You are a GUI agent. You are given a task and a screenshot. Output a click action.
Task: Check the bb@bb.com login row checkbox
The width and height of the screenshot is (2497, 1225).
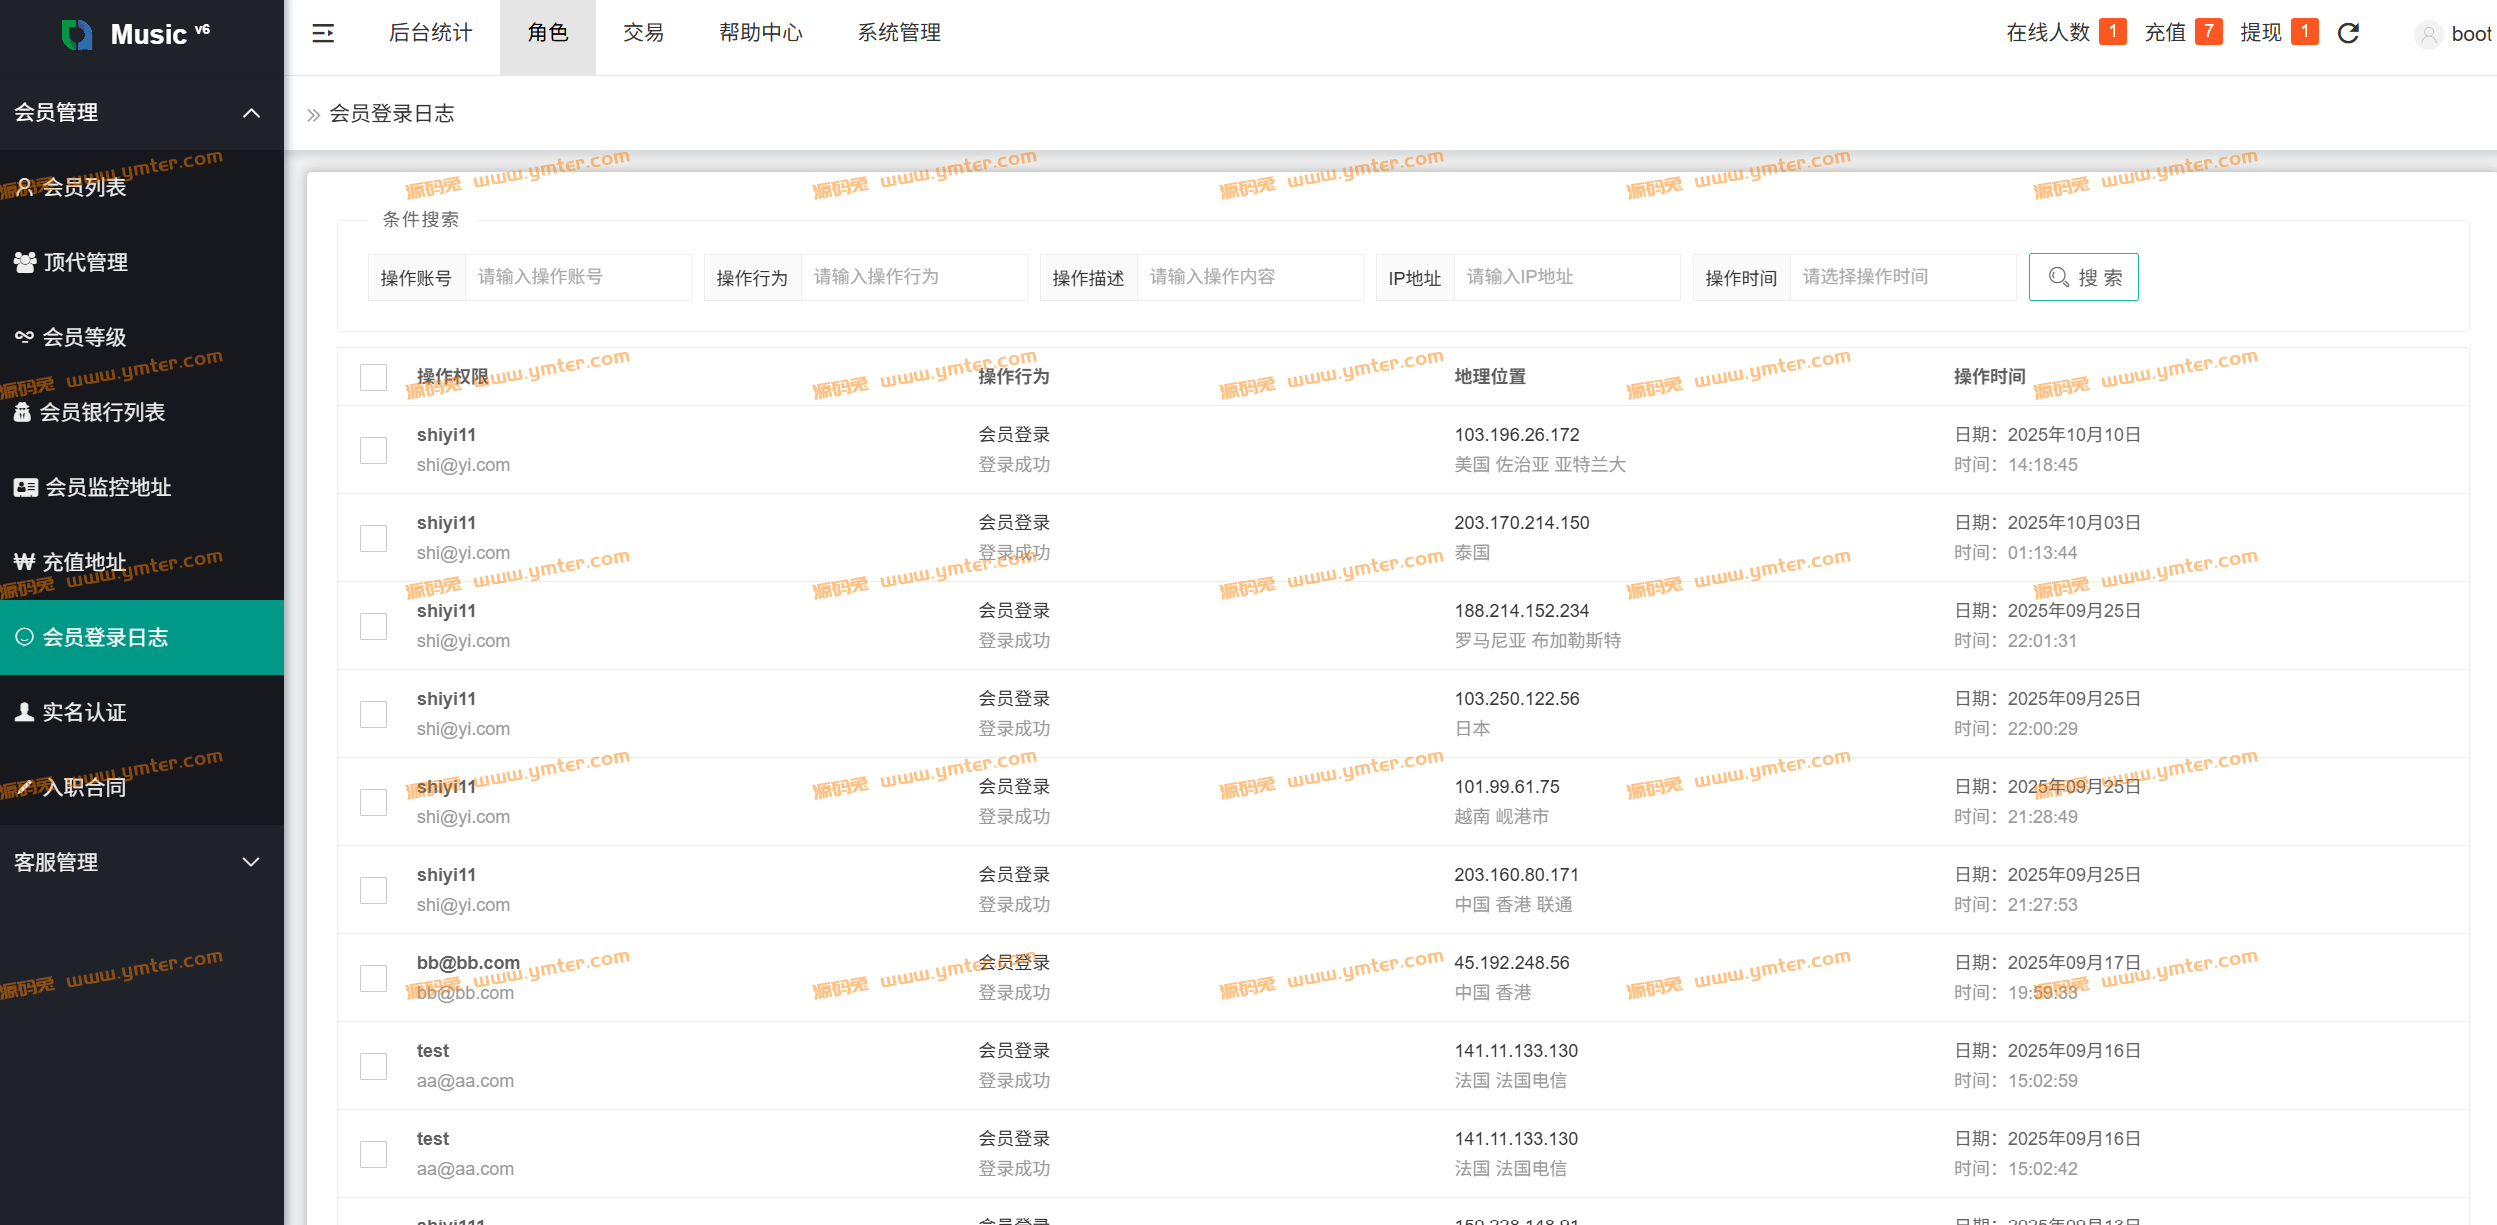point(373,978)
